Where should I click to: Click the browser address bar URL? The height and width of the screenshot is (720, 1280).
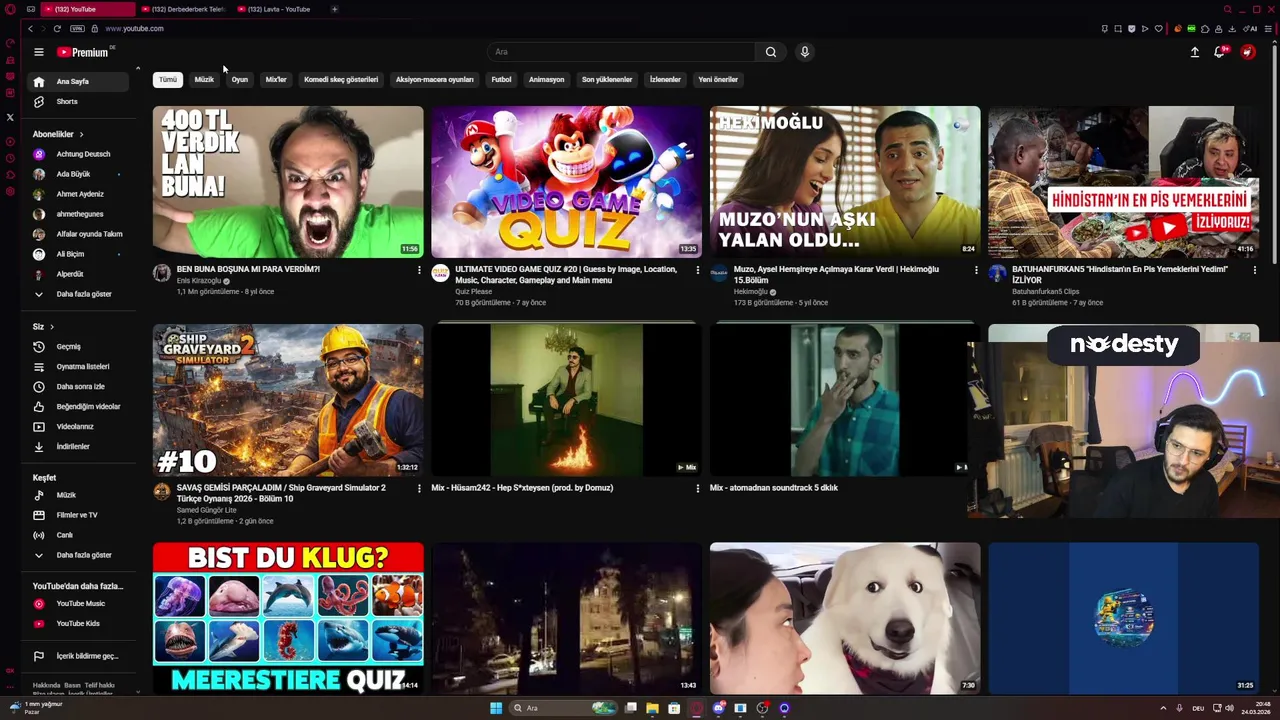[x=134, y=28]
